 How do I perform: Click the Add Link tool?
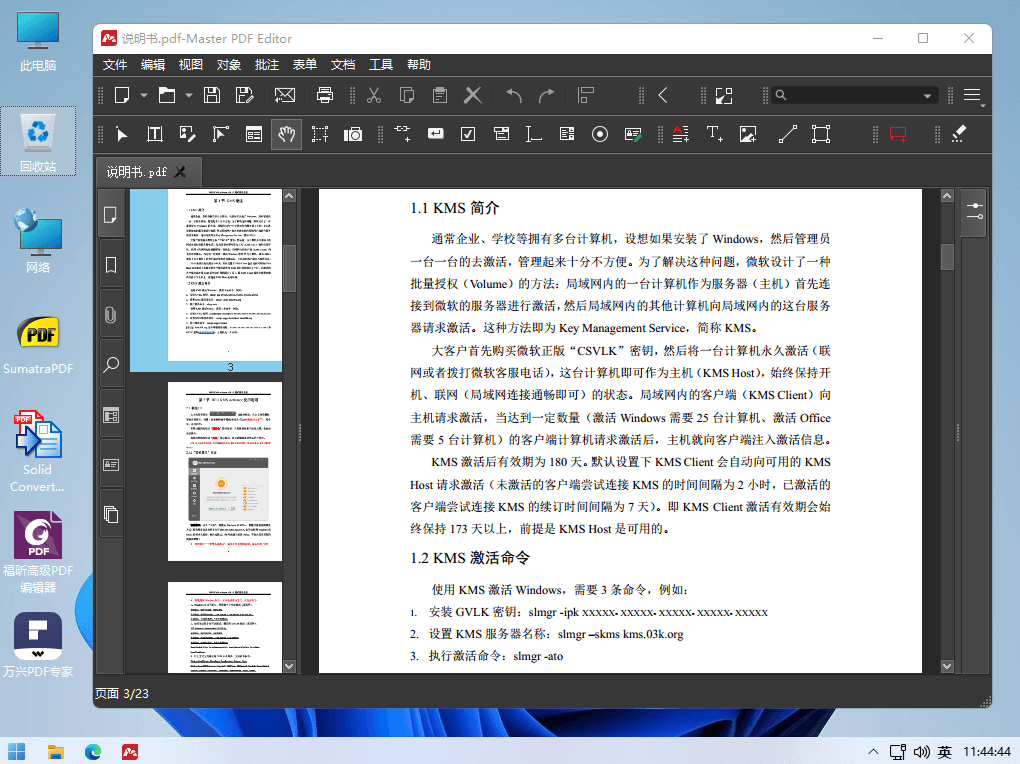point(403,133)
